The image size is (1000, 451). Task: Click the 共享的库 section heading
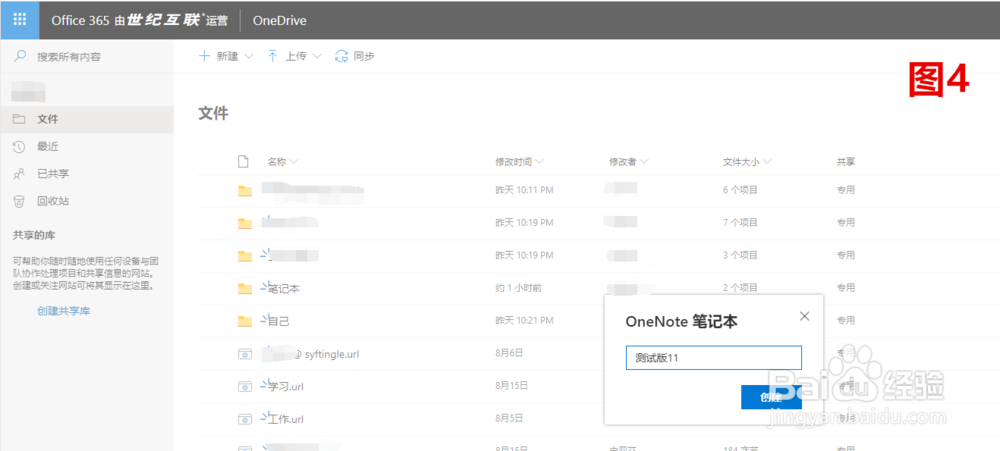(34, 235)
